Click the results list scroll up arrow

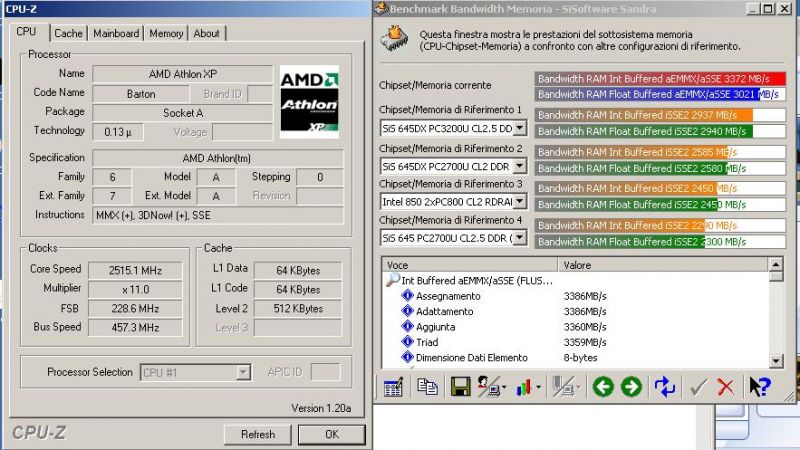(776, 264)
